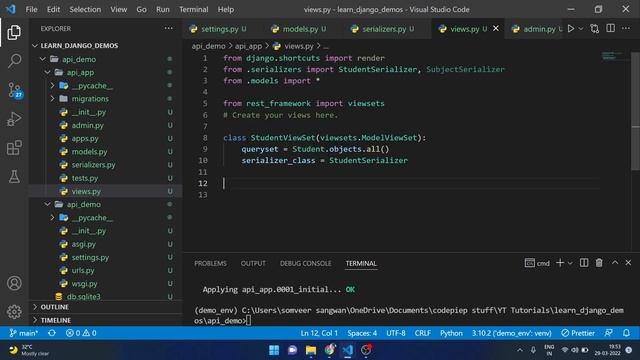This screenshot has width=640, height=360.
Task: Click Windows Start button on taskbar
Action: tap(274, 350)
